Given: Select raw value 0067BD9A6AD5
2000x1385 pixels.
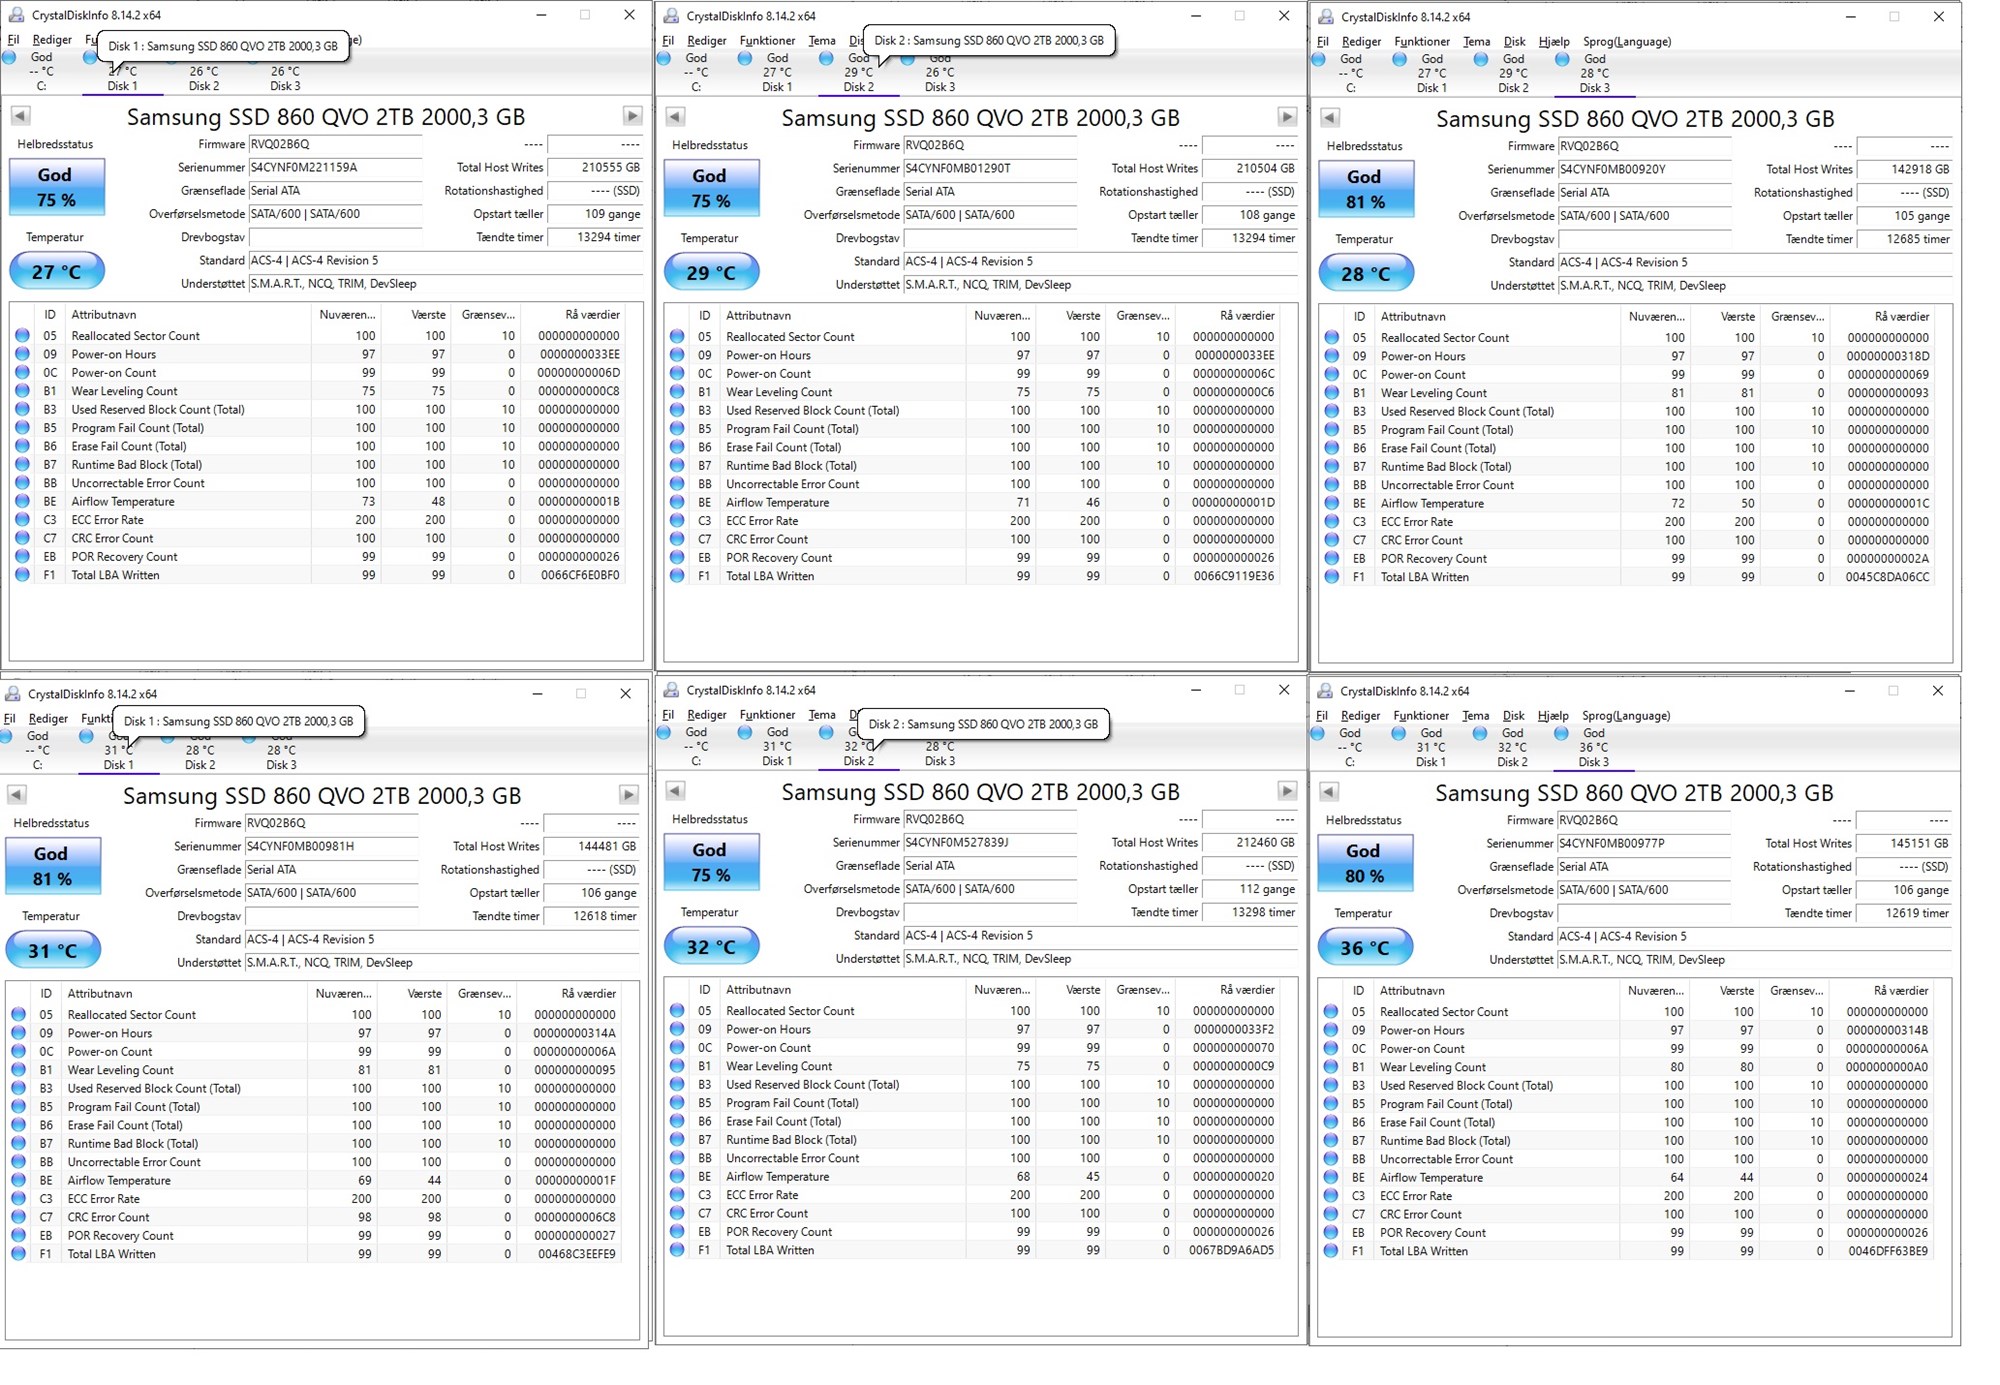Looking at the screenshot, I should [1232, 1250].
